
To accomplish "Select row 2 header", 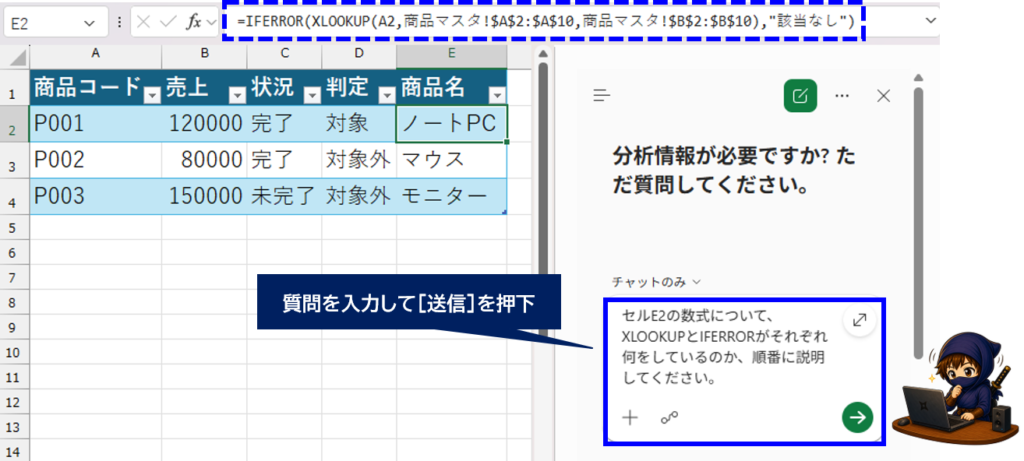I will (x=14, y=123).
